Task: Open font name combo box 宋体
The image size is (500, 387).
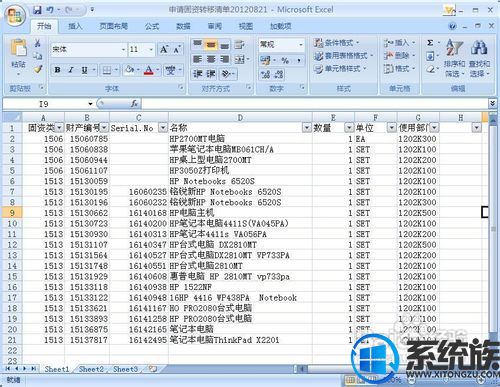Action: [89, 50]
